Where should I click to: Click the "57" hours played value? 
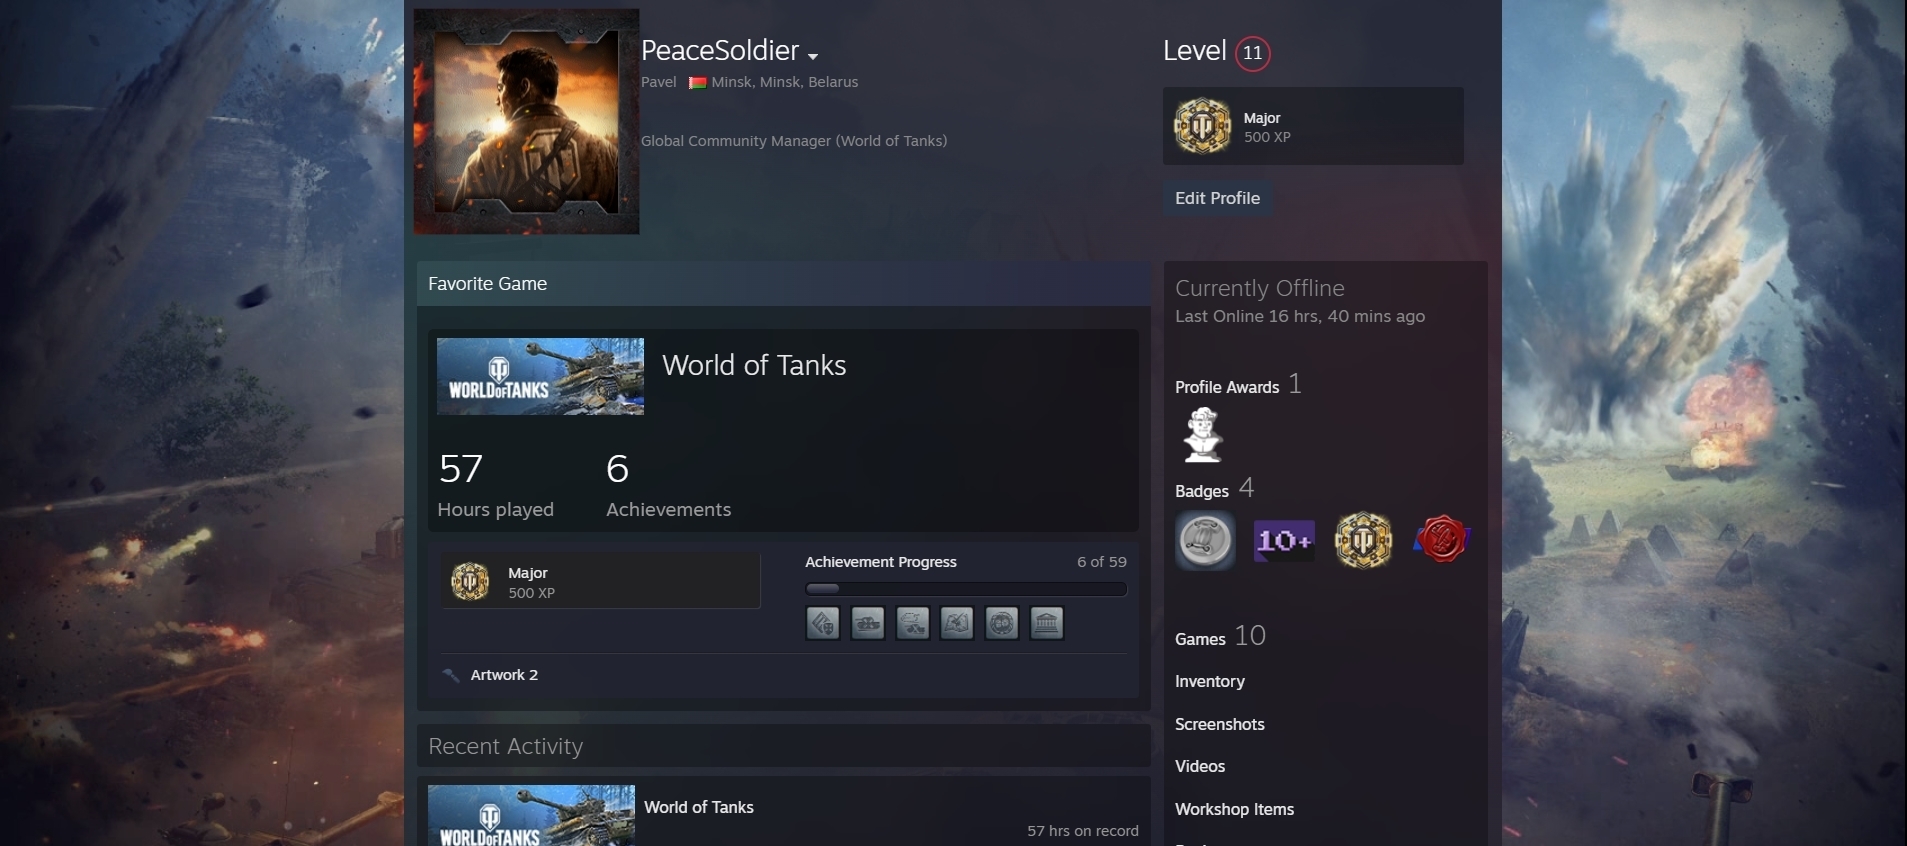pos(461,468)
